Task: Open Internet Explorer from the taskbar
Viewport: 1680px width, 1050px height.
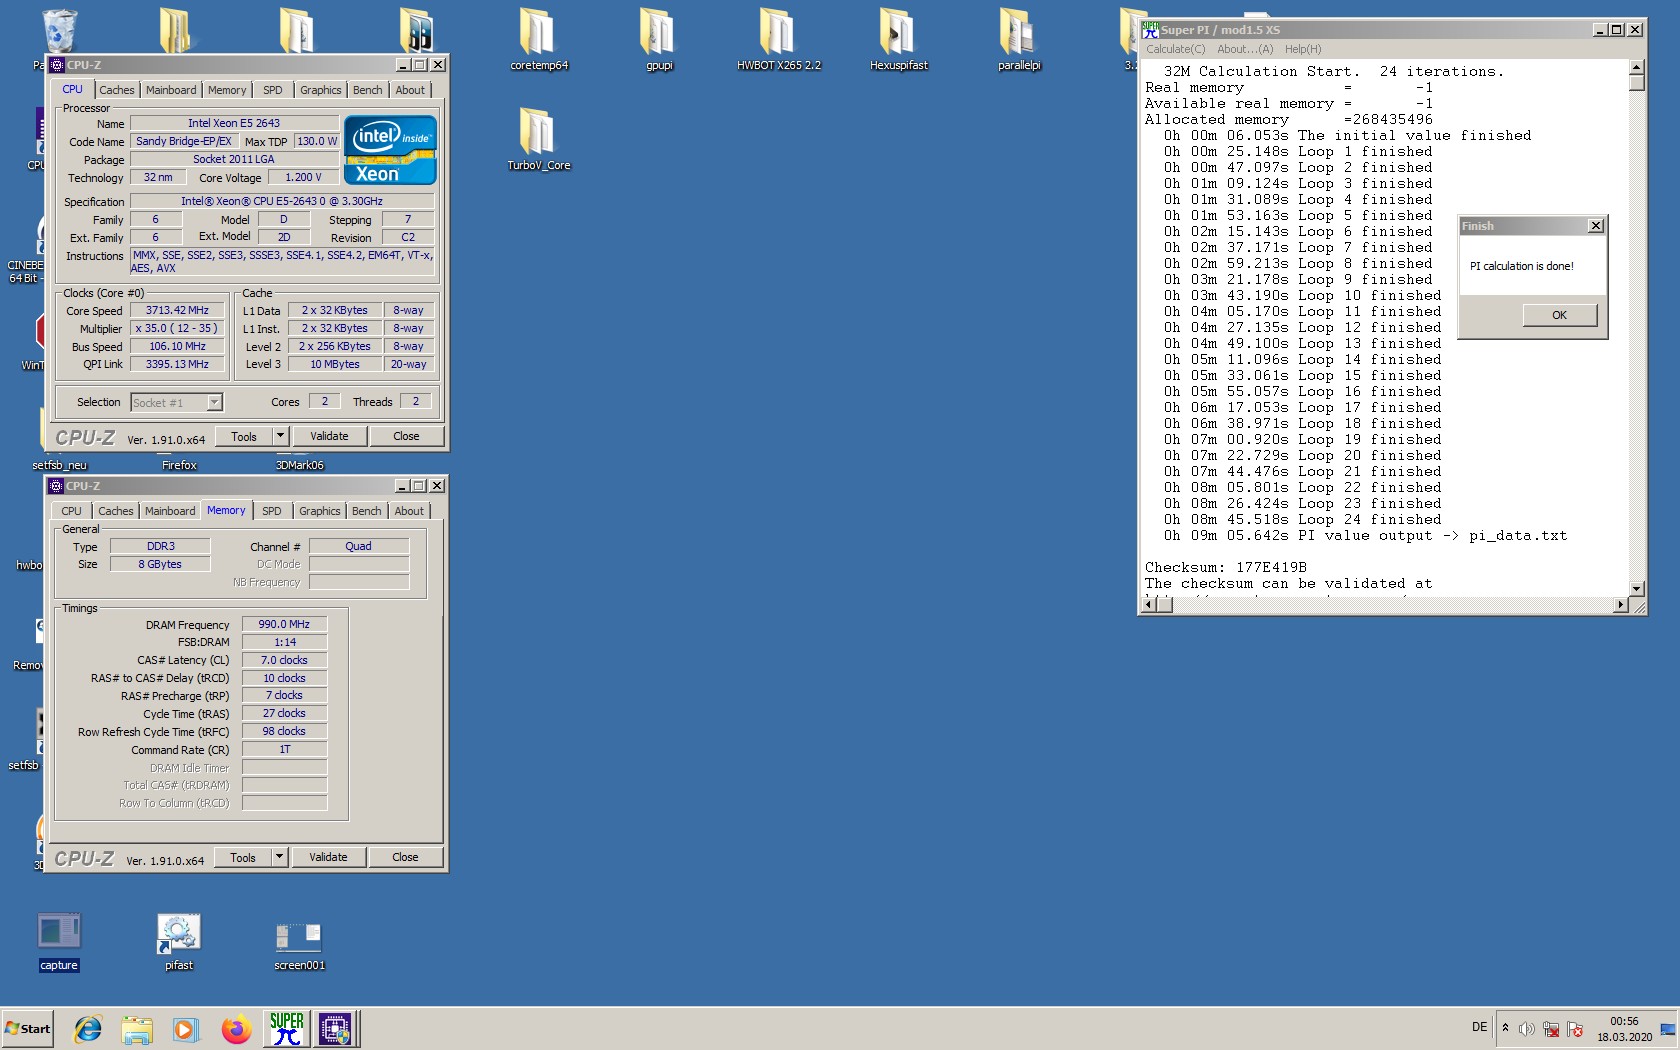Action: [88, 1029]
